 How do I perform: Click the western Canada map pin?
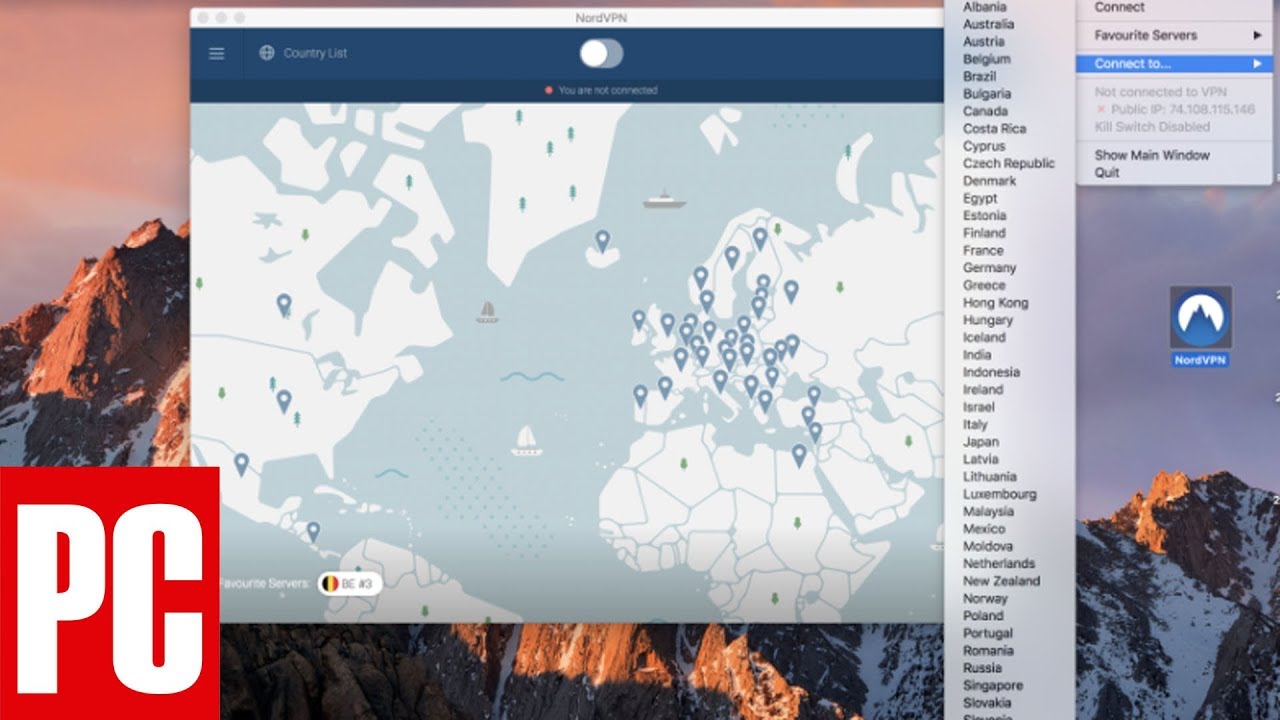click(284, 304)
